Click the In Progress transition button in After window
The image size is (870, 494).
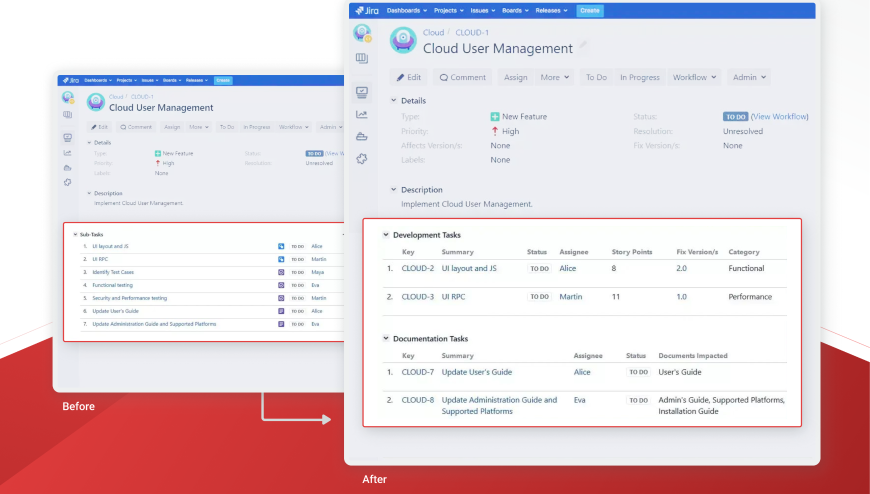639,77
